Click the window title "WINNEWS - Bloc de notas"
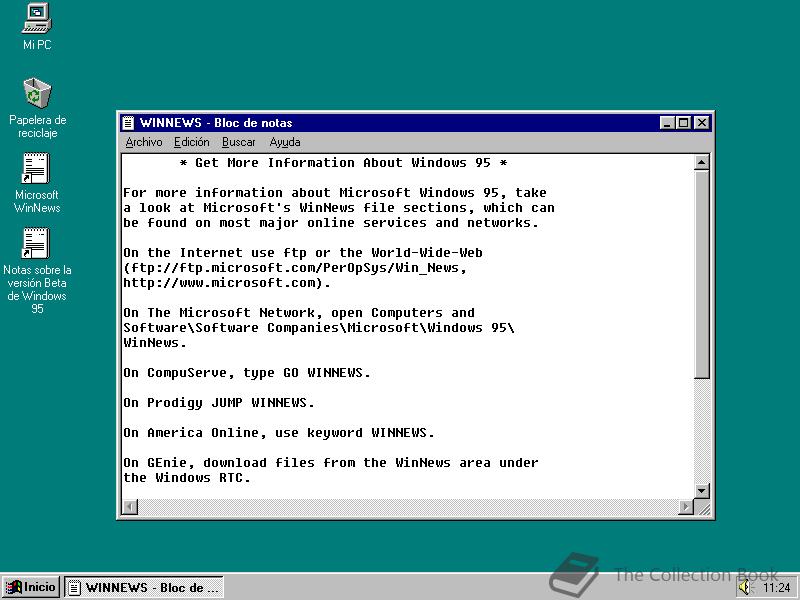The height and width of the screenshot is (600, 800). point(216,123)
